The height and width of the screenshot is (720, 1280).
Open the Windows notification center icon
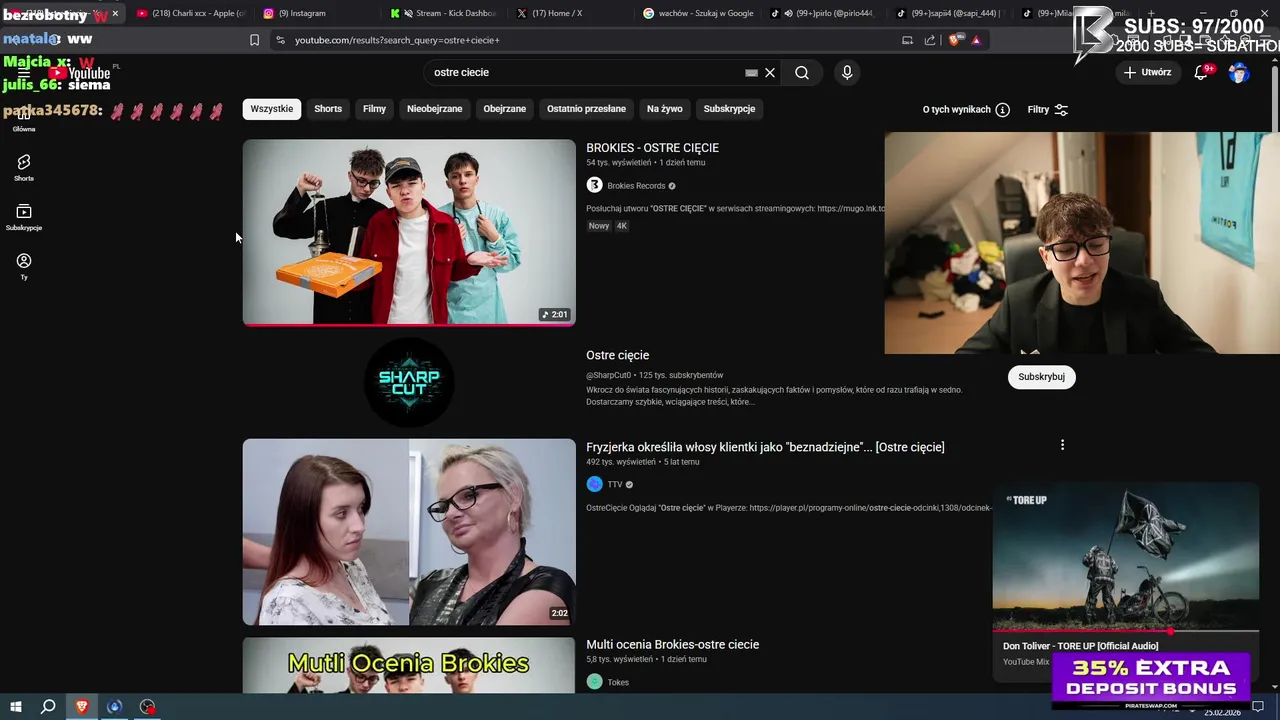(1258, 707)
